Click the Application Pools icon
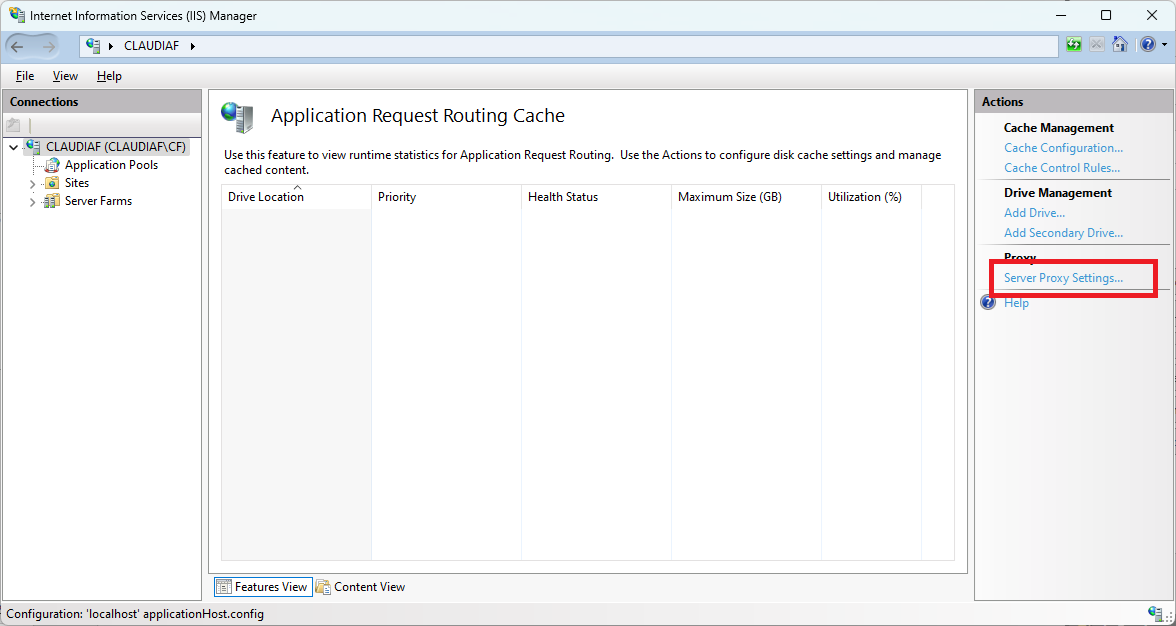 pos(52,165)
